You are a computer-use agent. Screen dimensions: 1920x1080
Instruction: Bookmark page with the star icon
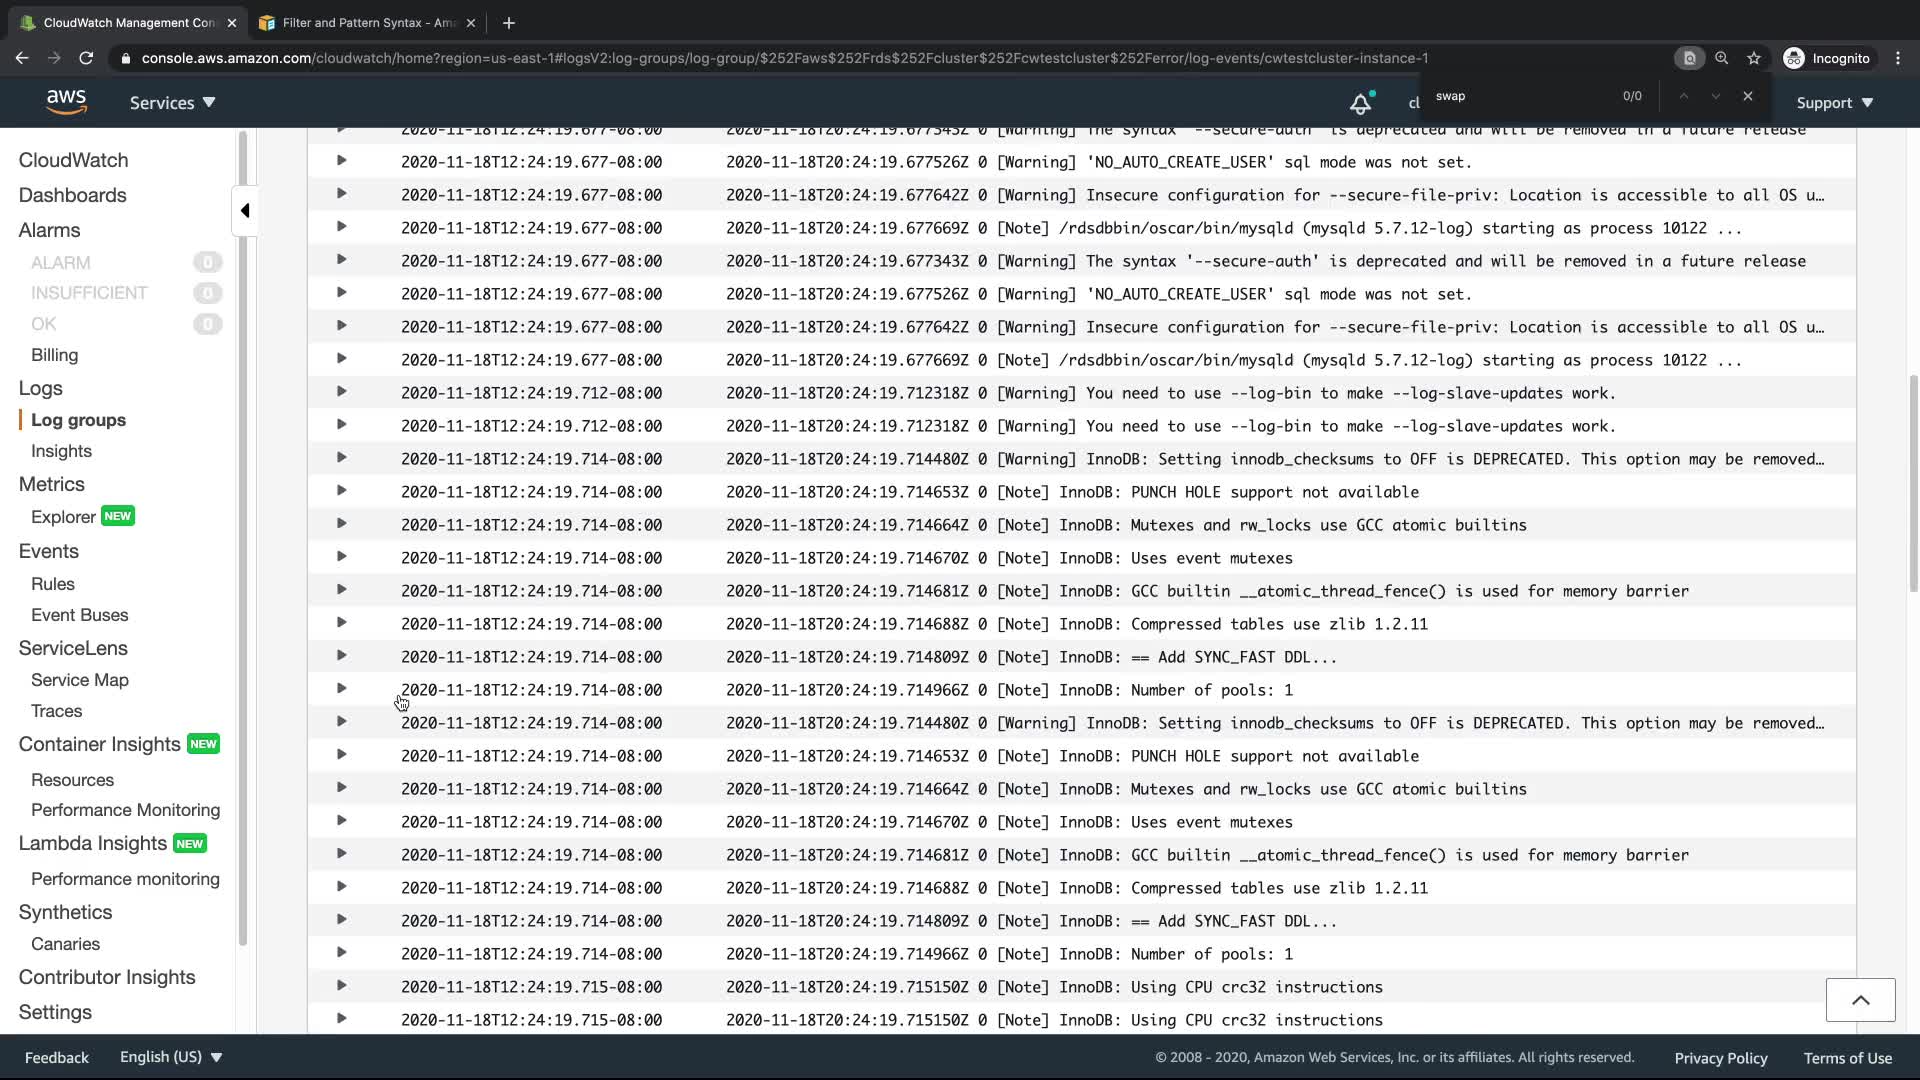(1754, 58)
